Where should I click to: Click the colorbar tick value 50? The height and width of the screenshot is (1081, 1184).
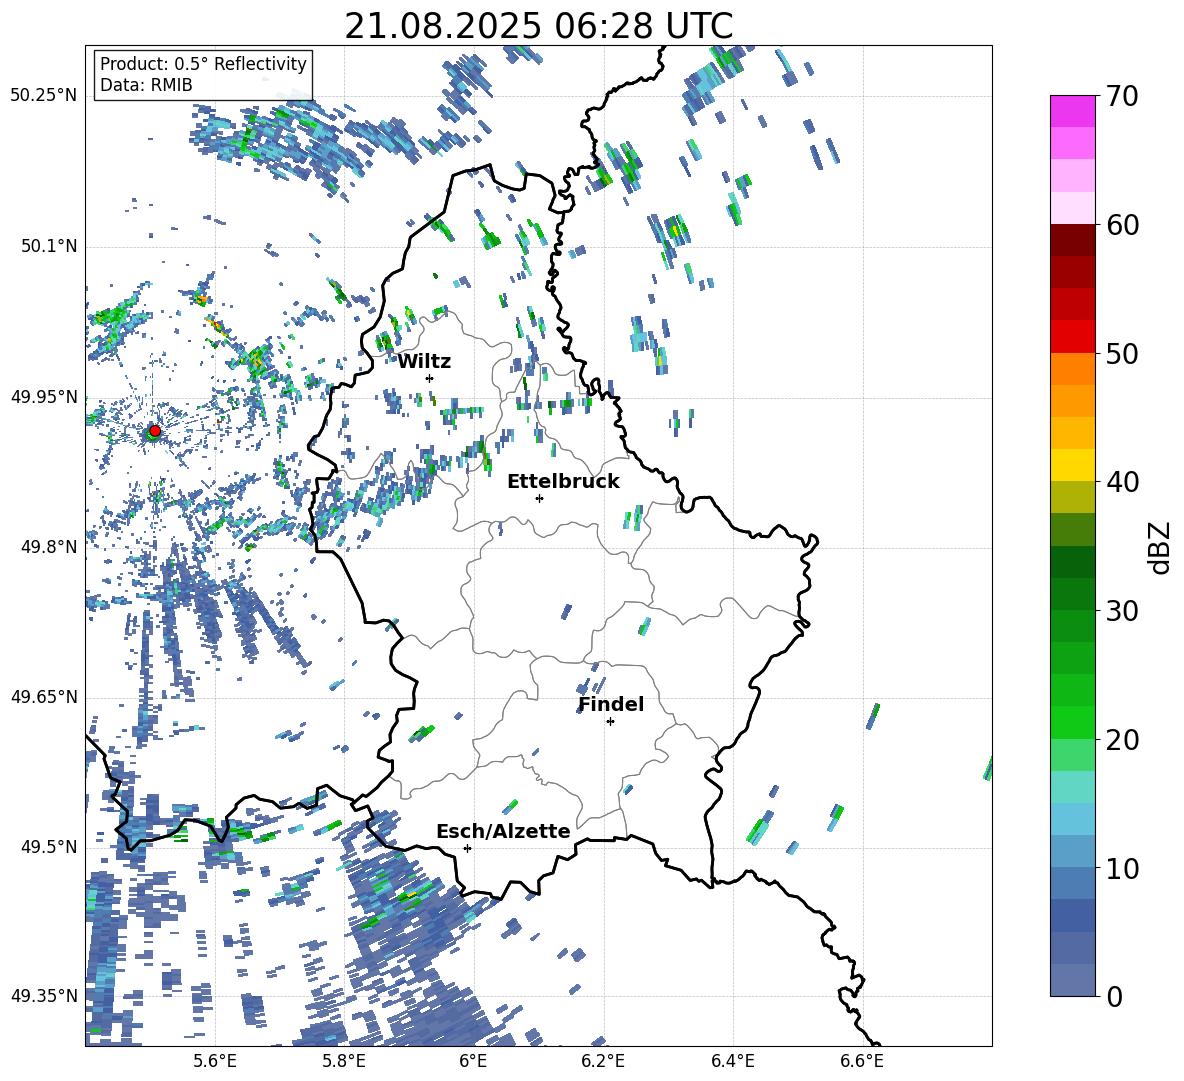[x=1122, y=353]
